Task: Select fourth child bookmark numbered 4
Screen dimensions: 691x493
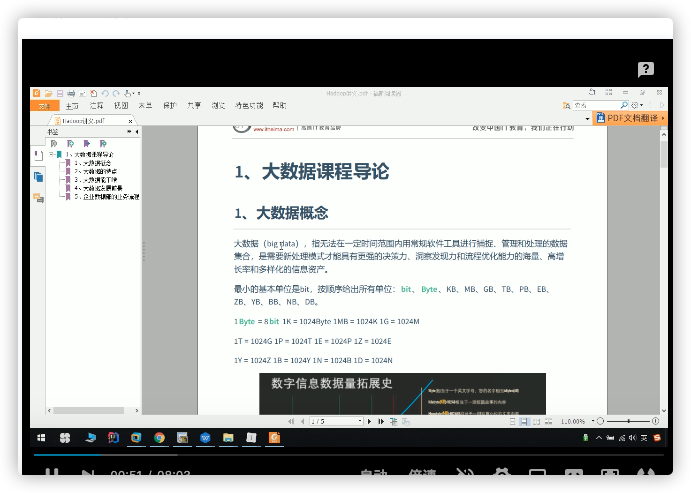Action: pos(98,188)
